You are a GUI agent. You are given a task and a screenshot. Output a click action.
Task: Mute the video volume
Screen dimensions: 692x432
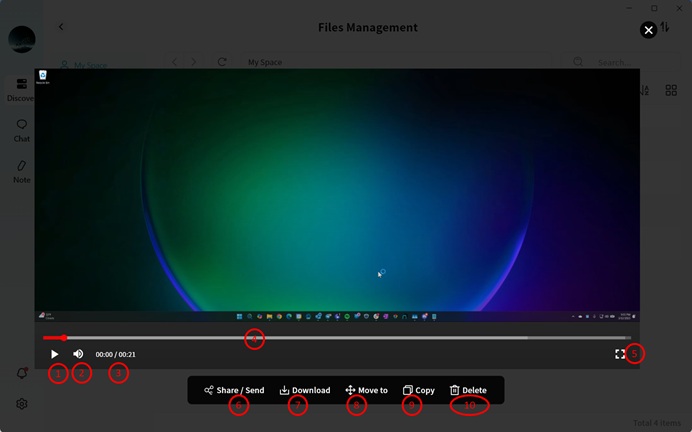point(78,354)
